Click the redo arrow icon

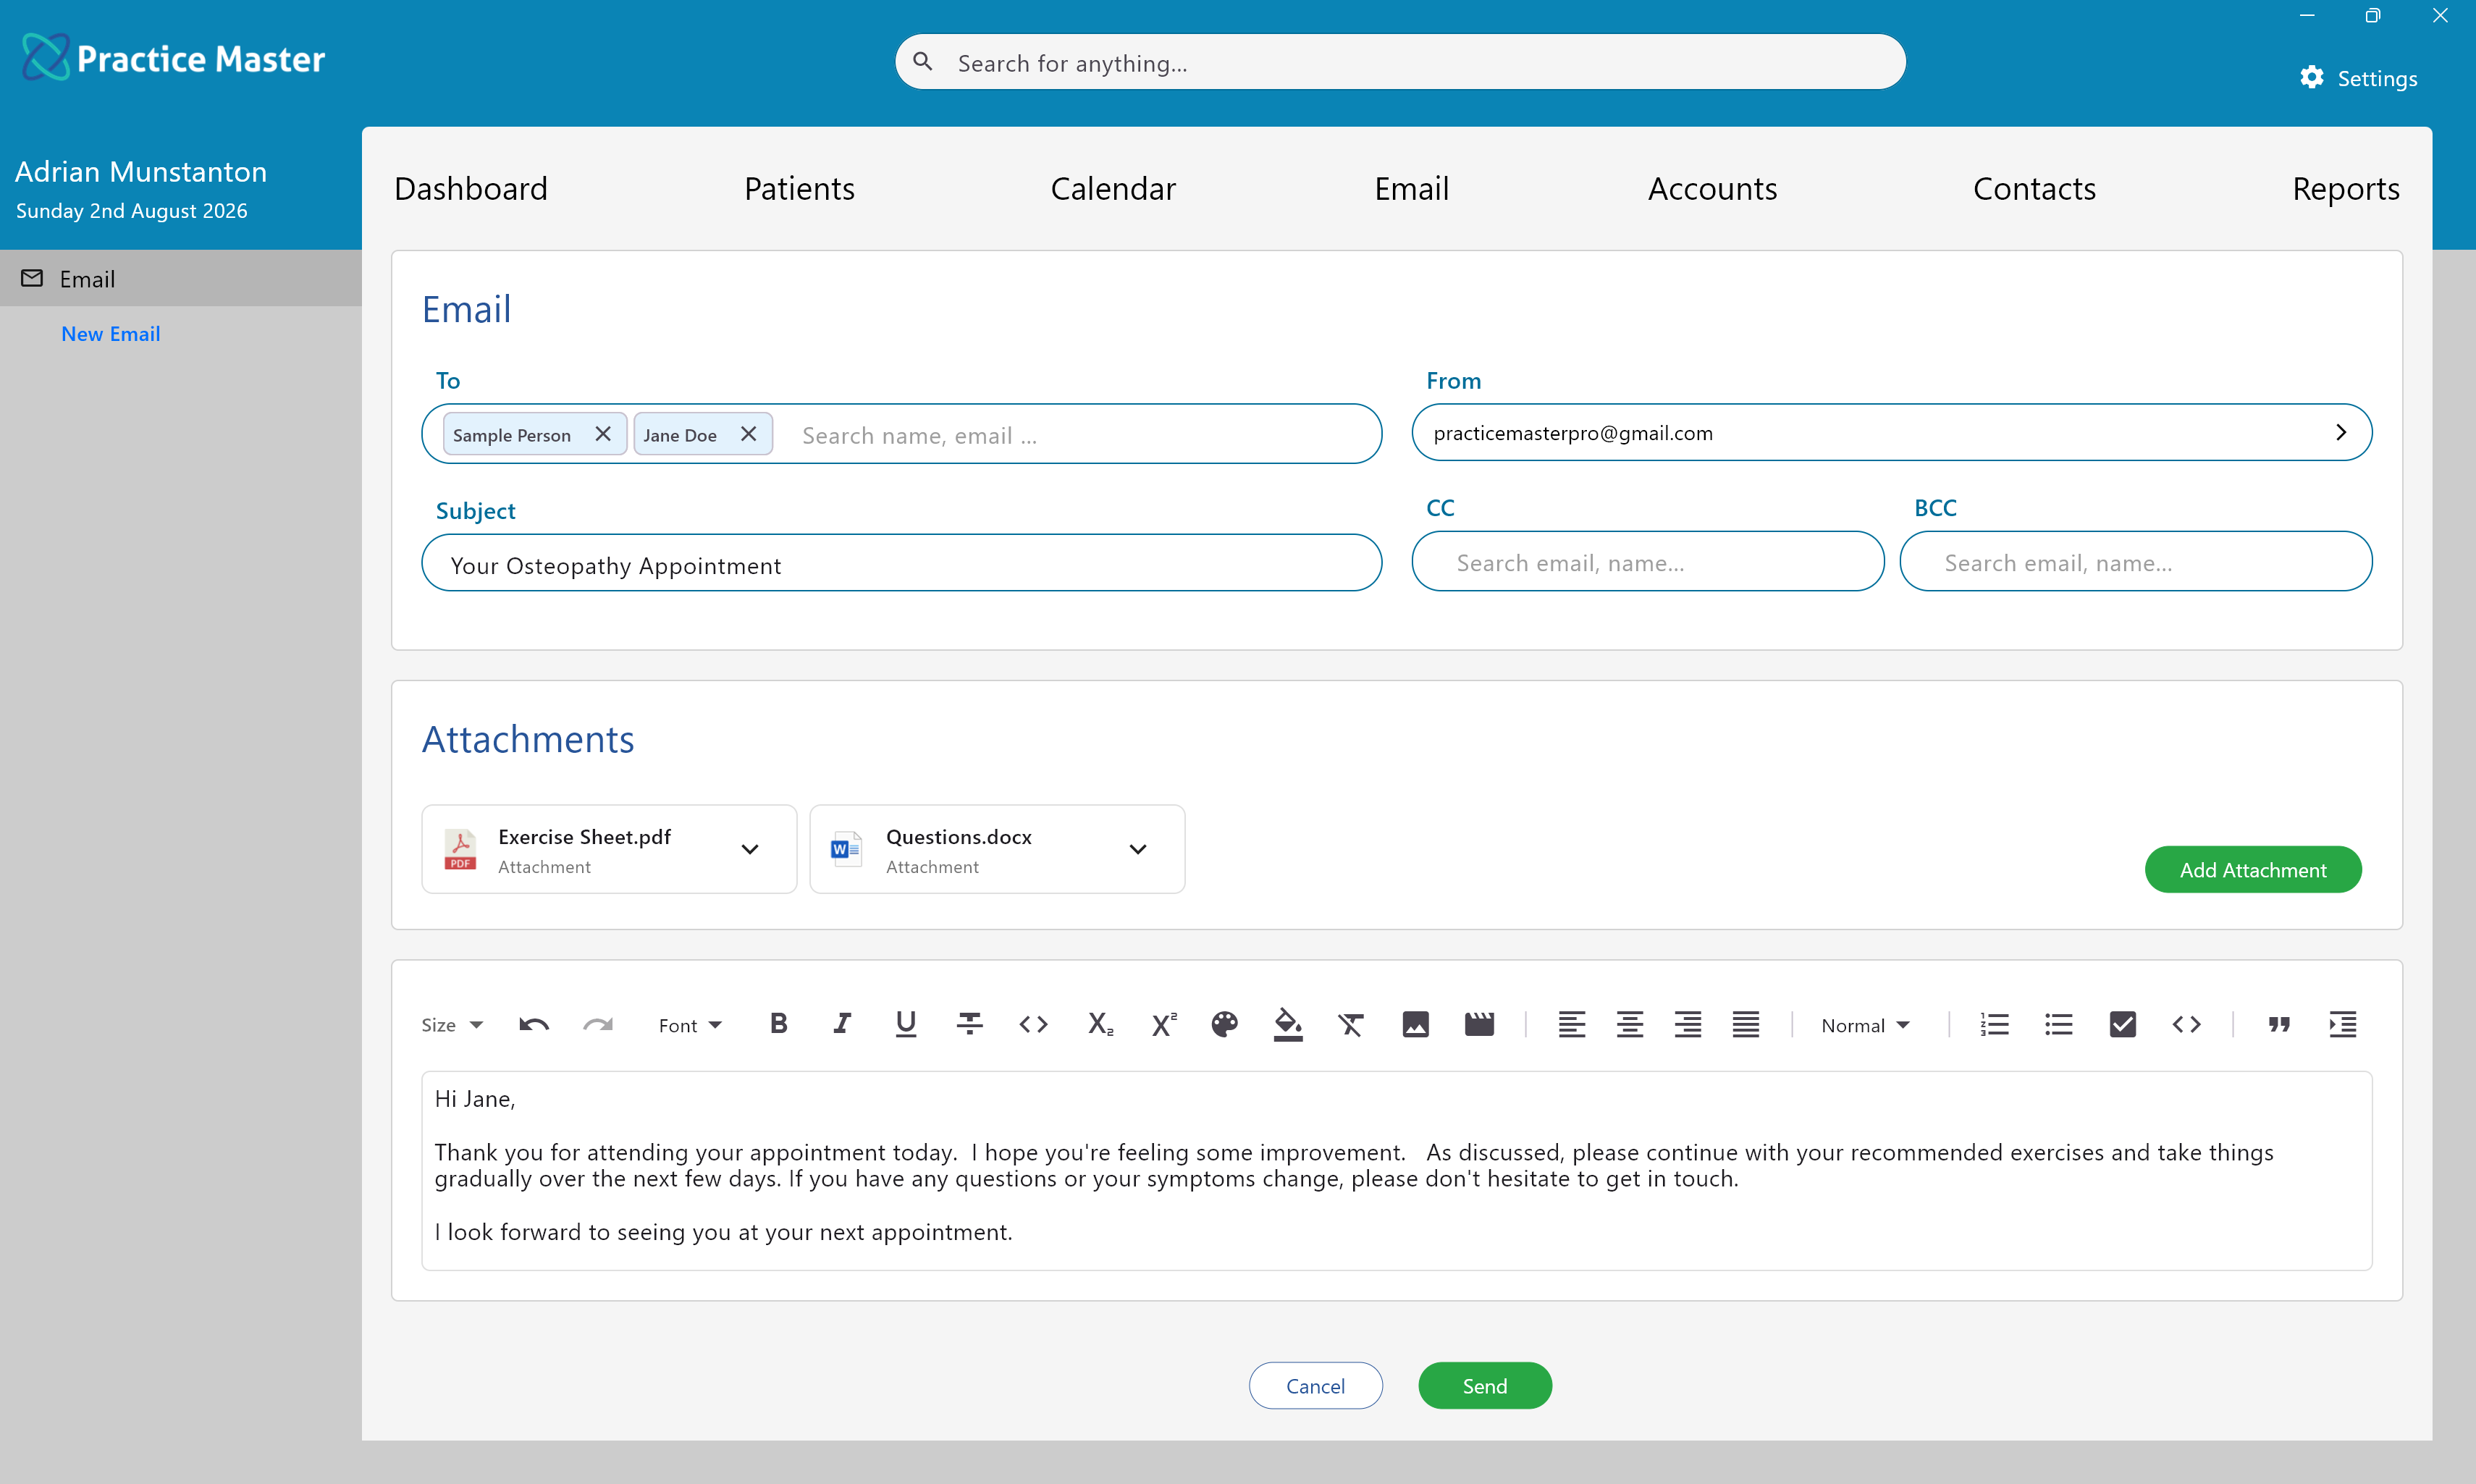(x=598, y=1024)
